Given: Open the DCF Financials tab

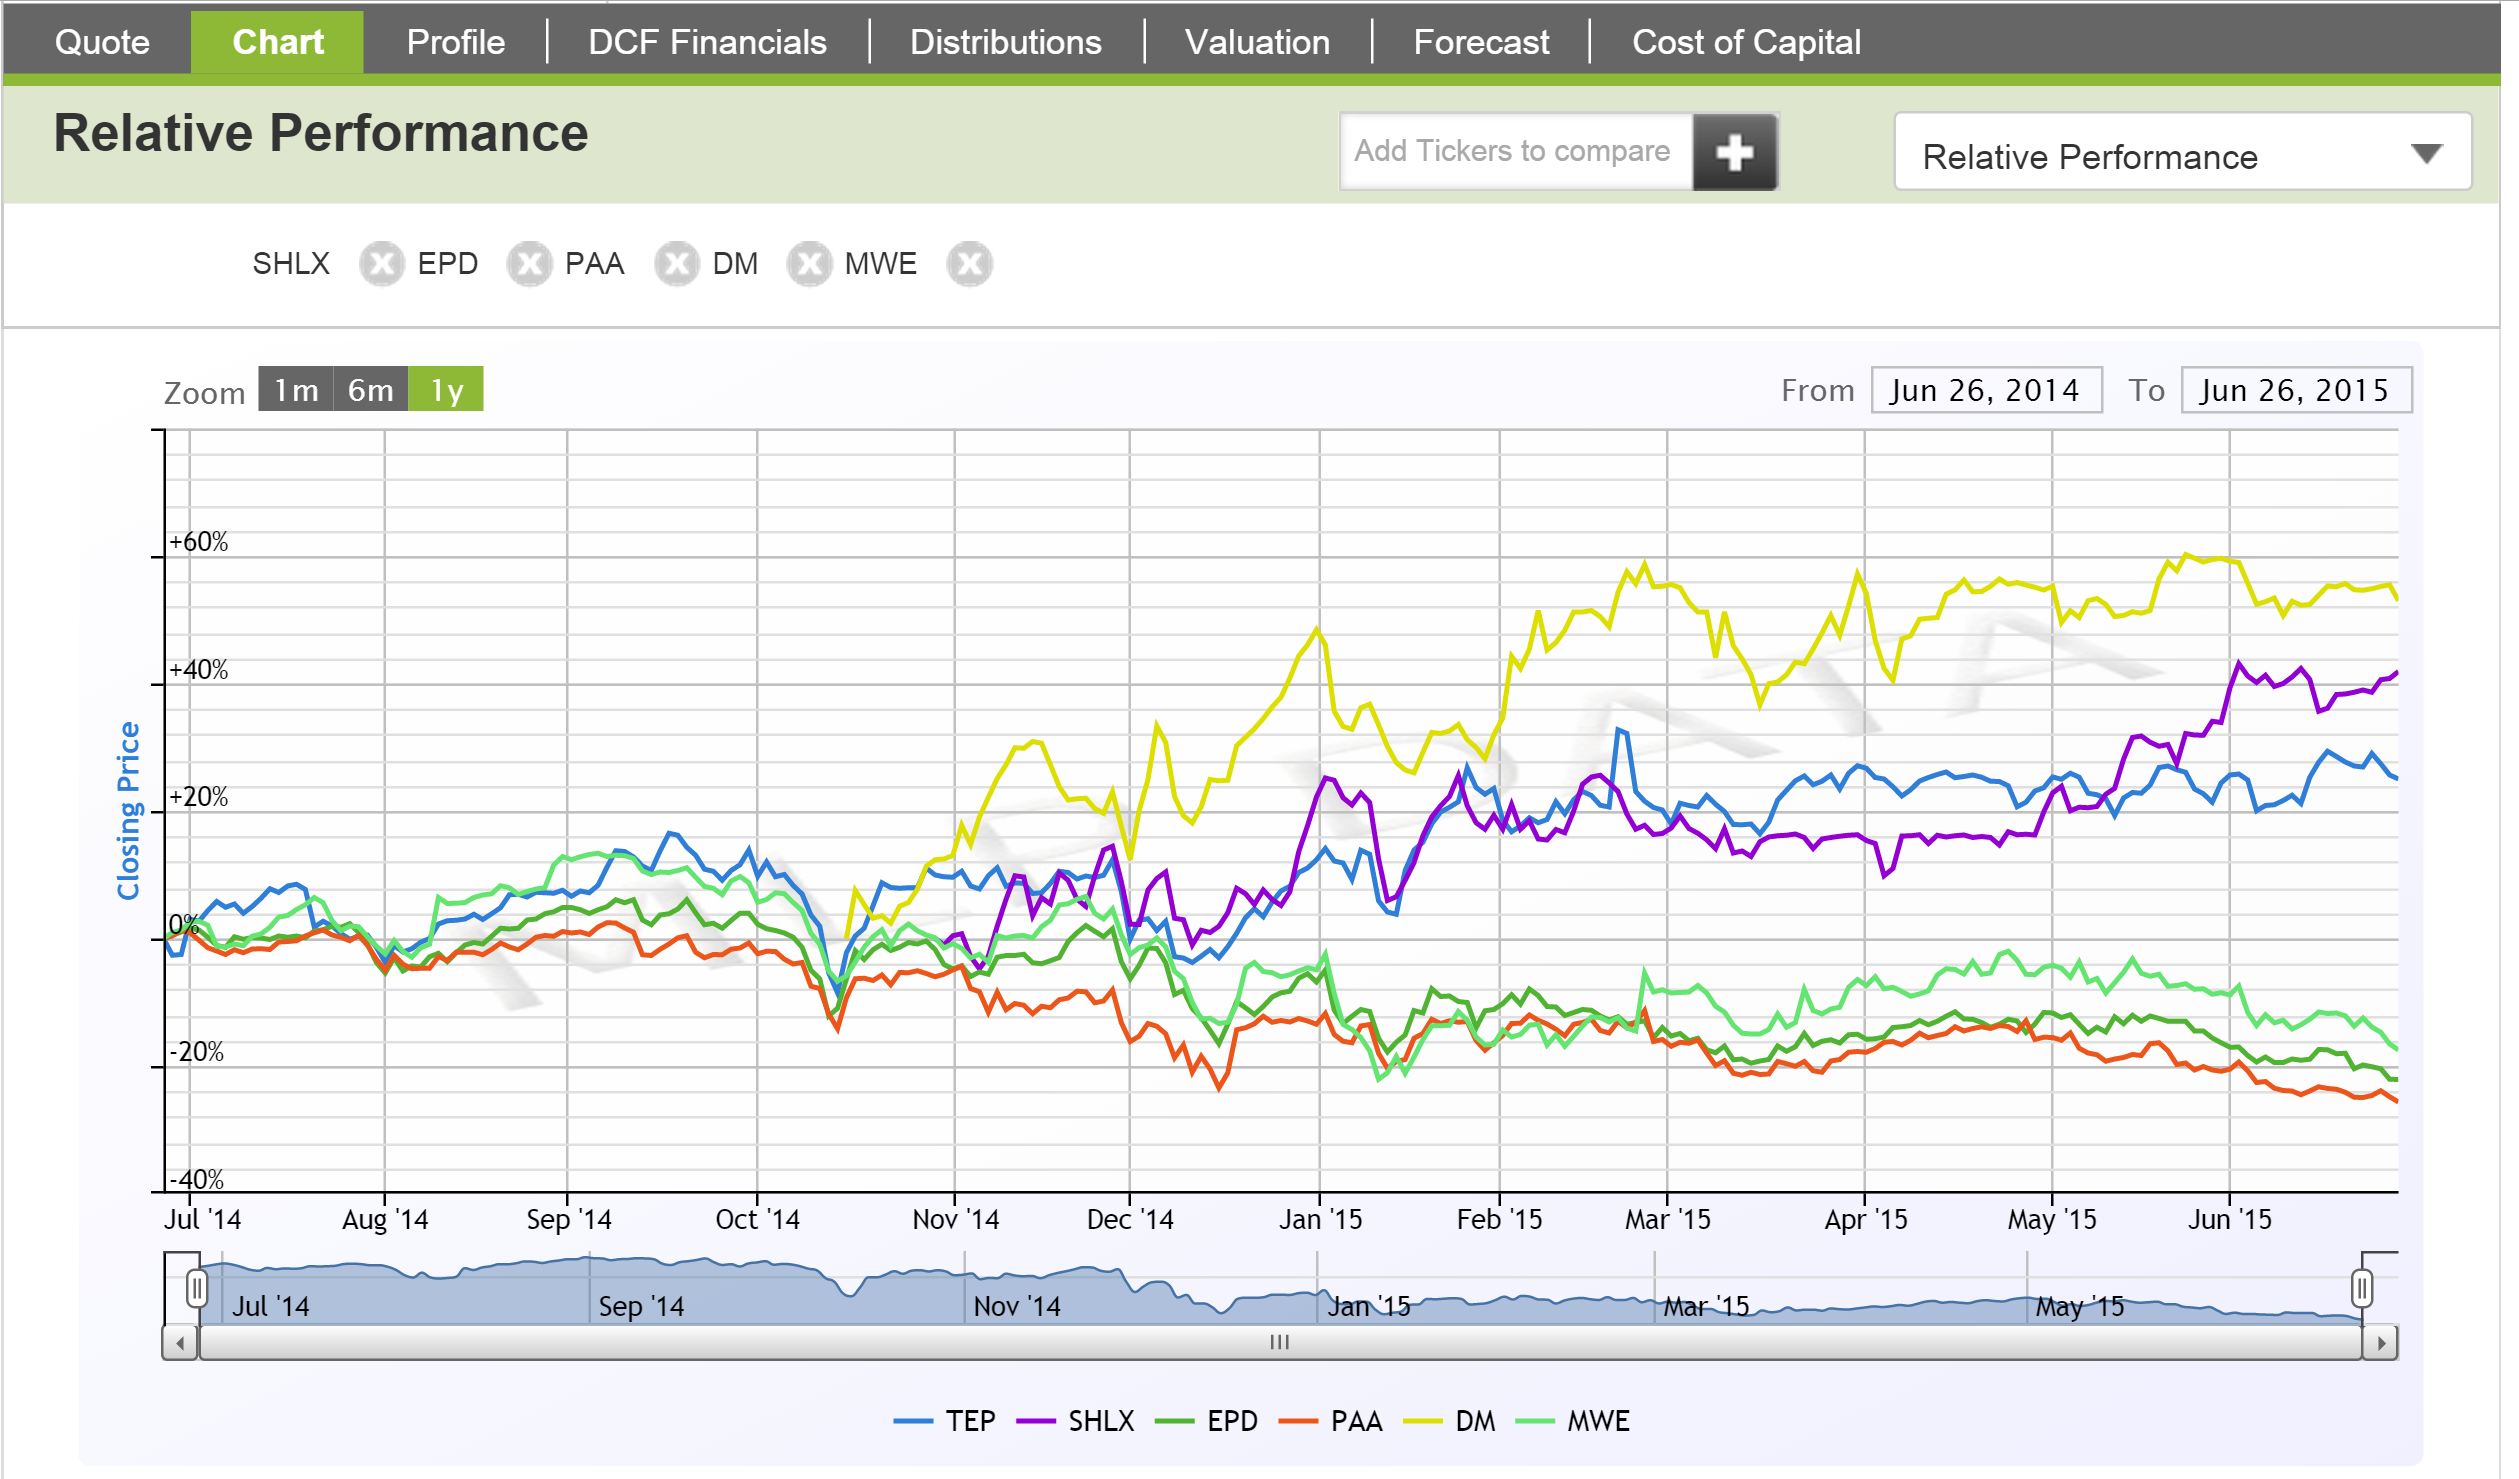Looking at the screenshot, I should click(707, 42).
